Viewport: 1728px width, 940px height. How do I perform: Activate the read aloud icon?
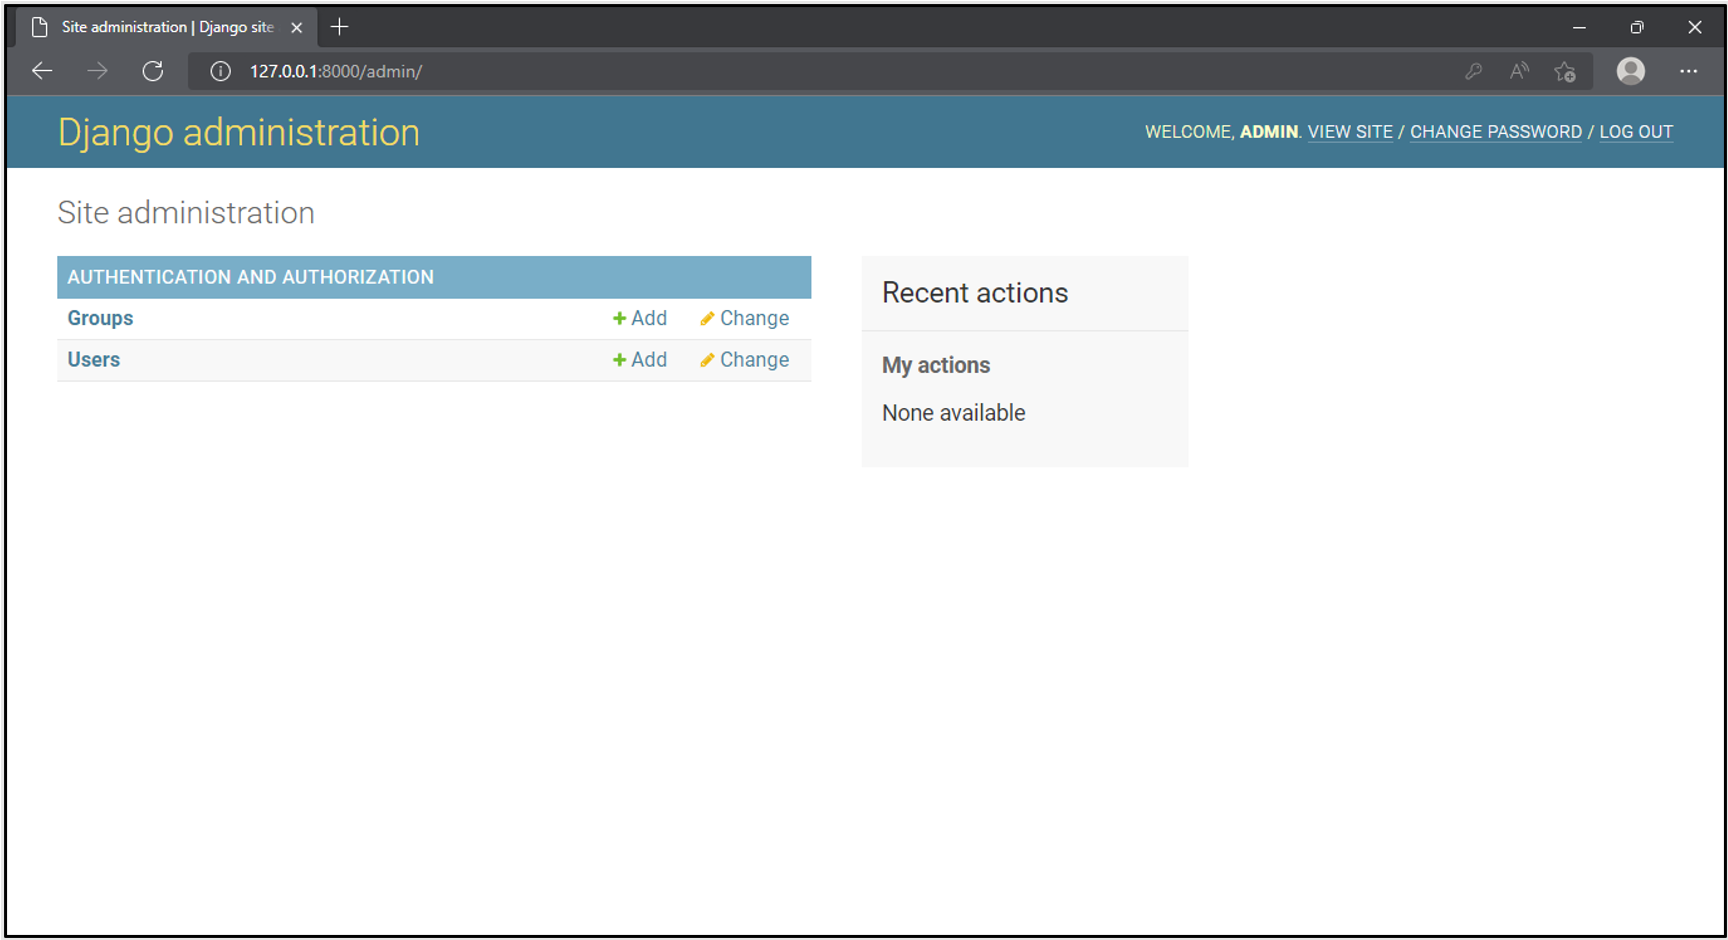pos(1519,71)
